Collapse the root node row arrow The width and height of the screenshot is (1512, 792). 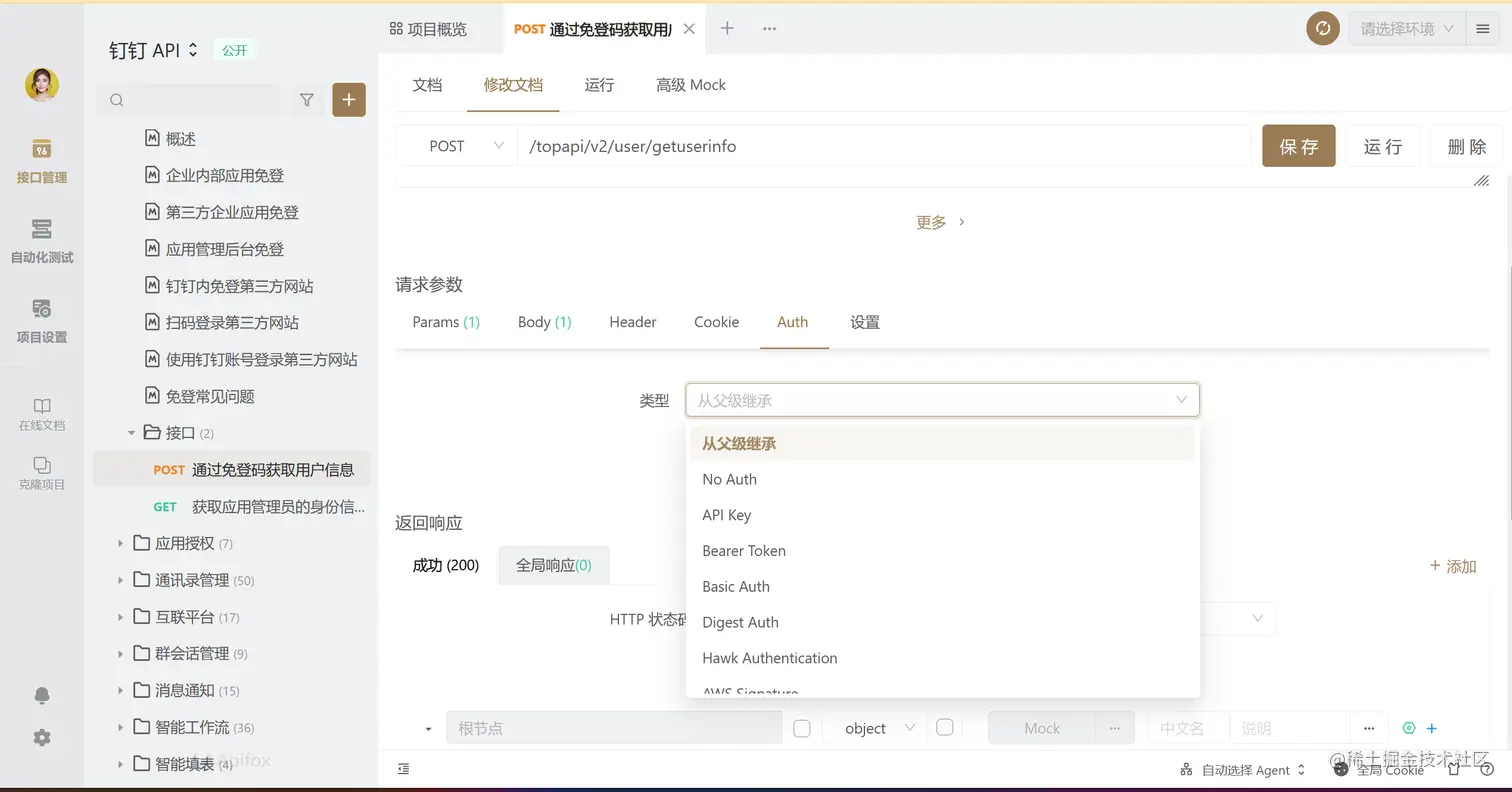429,729
